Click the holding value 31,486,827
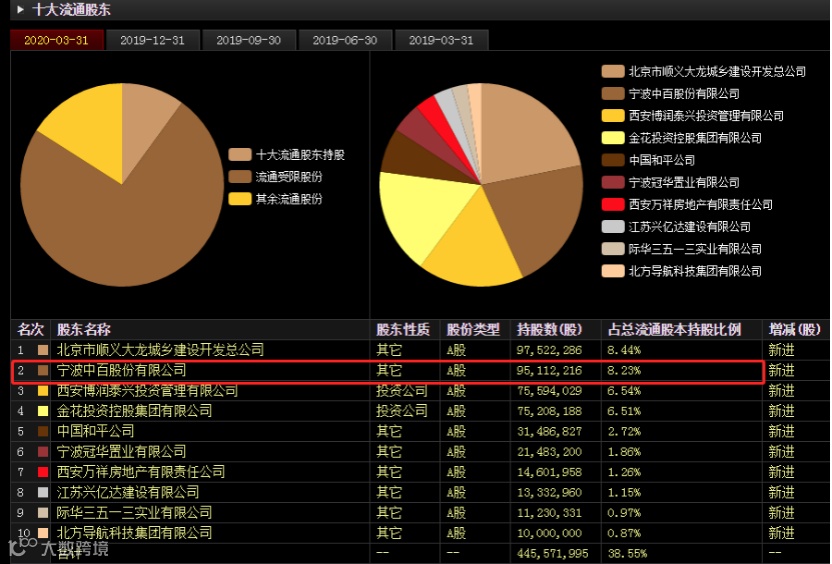 coord(549,431)
